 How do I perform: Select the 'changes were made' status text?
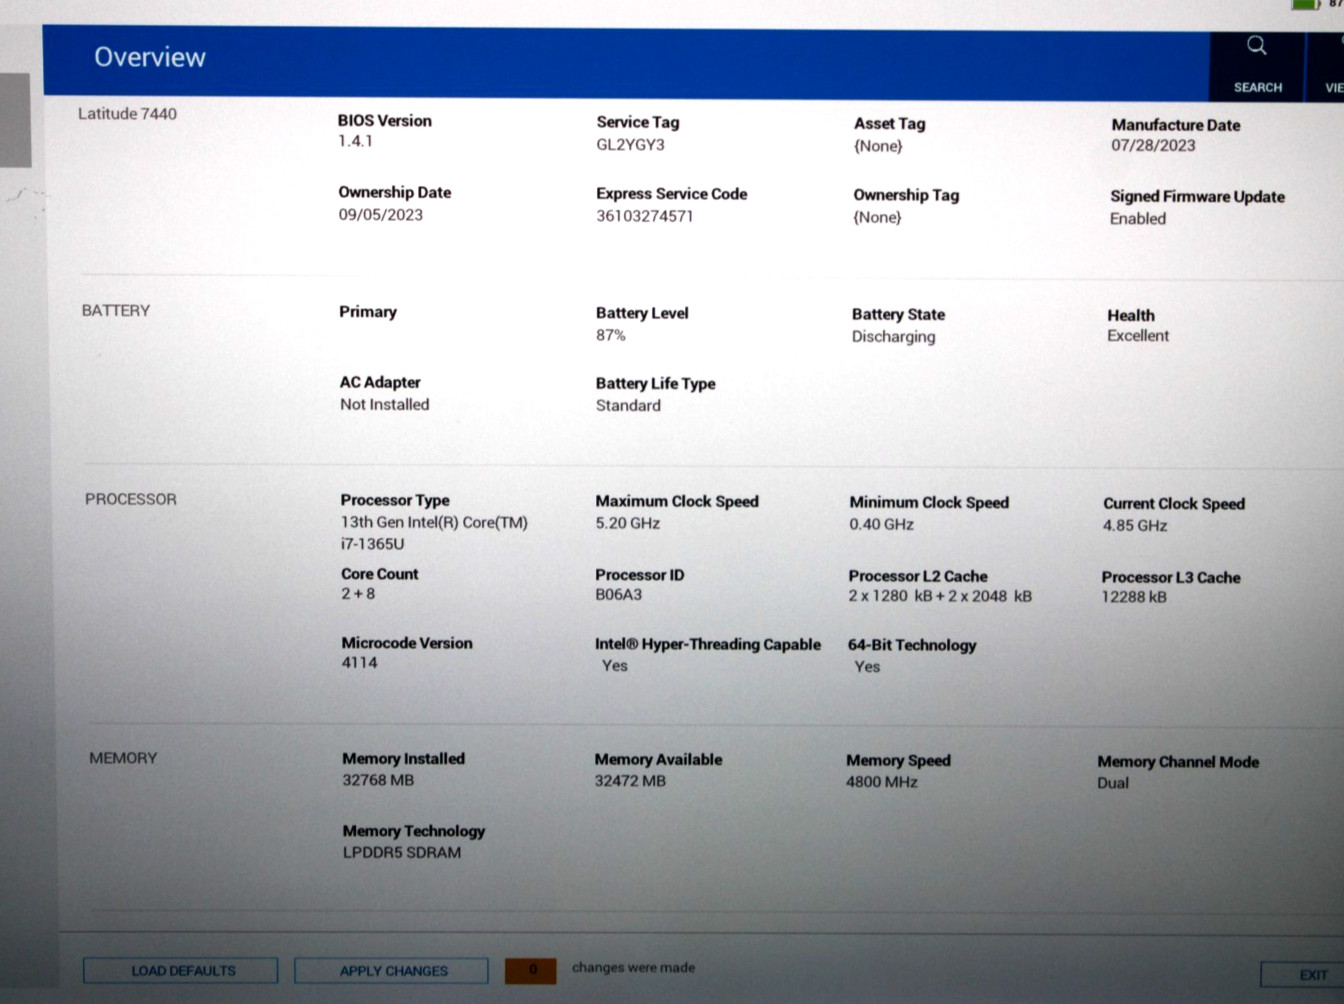click(x=633, y=968)
